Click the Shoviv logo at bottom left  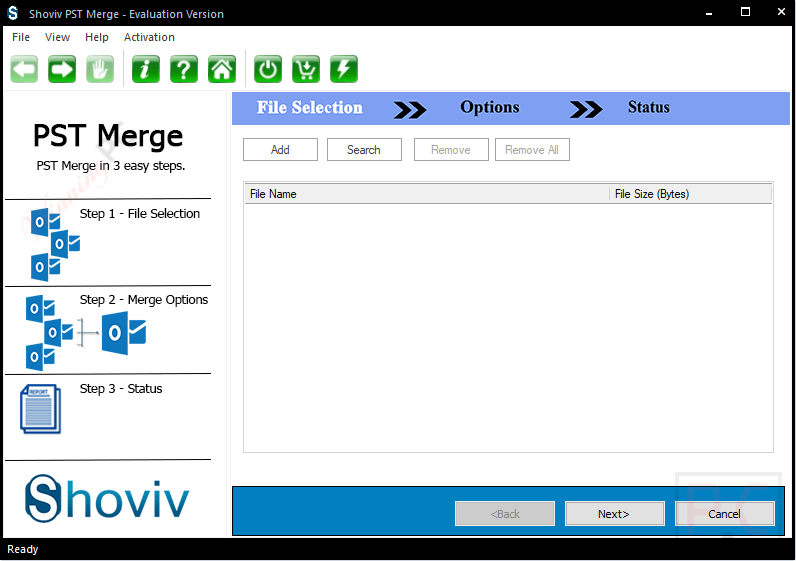[107, 499]
